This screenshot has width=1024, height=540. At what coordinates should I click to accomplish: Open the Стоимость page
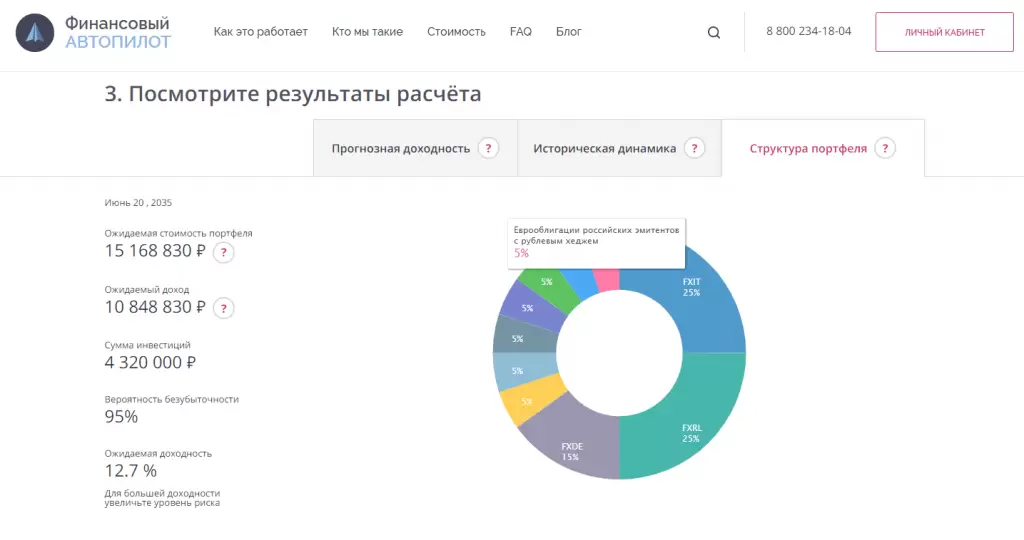(x=456, y=32)
